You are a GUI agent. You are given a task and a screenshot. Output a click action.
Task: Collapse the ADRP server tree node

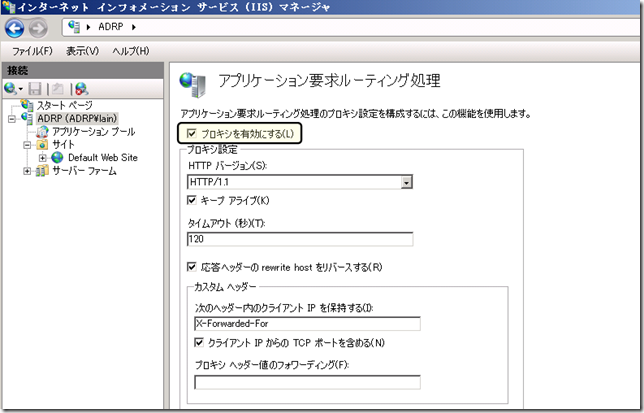[x=12, y=119]
